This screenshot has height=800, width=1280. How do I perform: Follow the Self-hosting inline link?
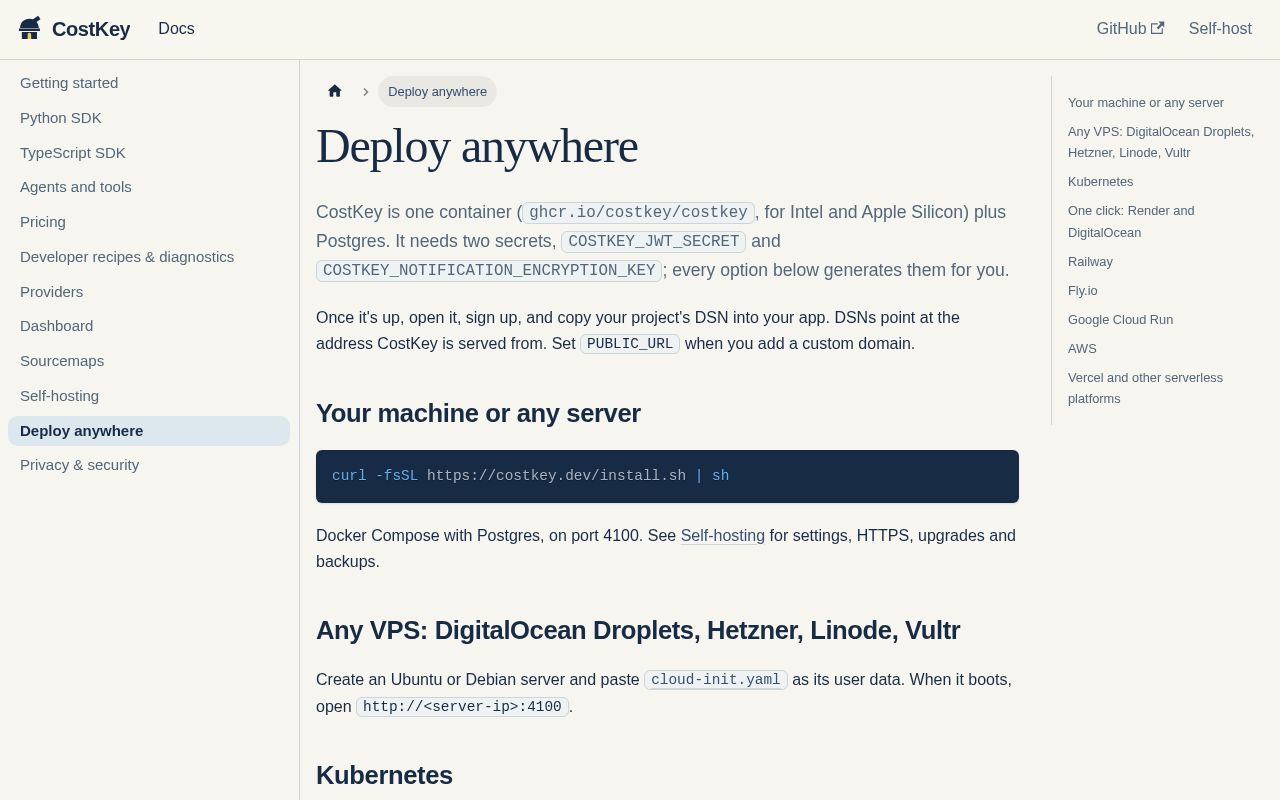pyautogui.click(x=723, y=536)
